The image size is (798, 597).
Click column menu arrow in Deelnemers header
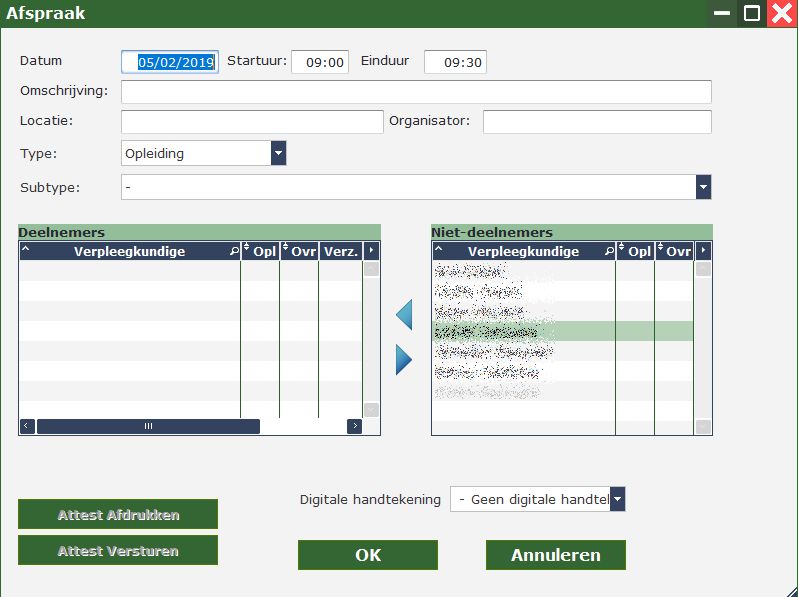[371, 251]
